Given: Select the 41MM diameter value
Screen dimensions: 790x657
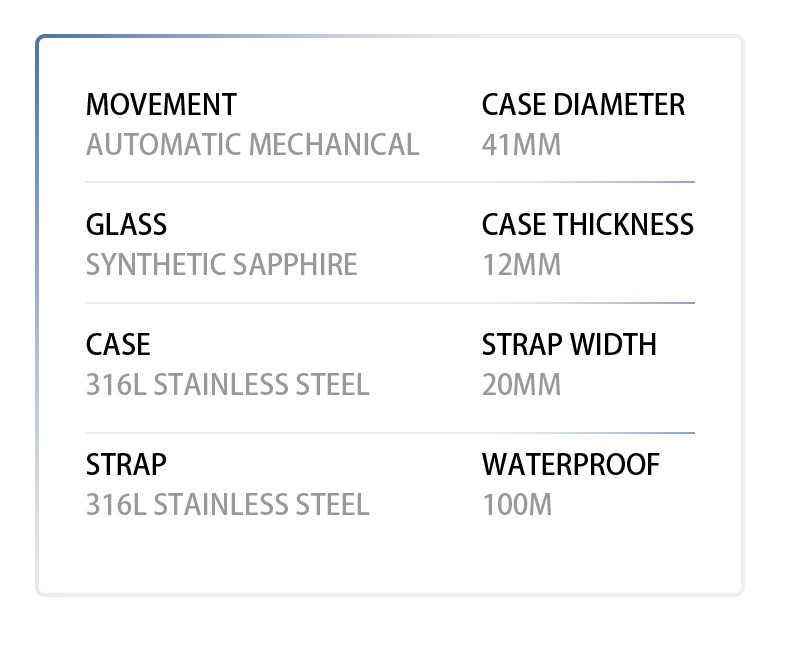Looking at the screenshot, I should (521, 145).
